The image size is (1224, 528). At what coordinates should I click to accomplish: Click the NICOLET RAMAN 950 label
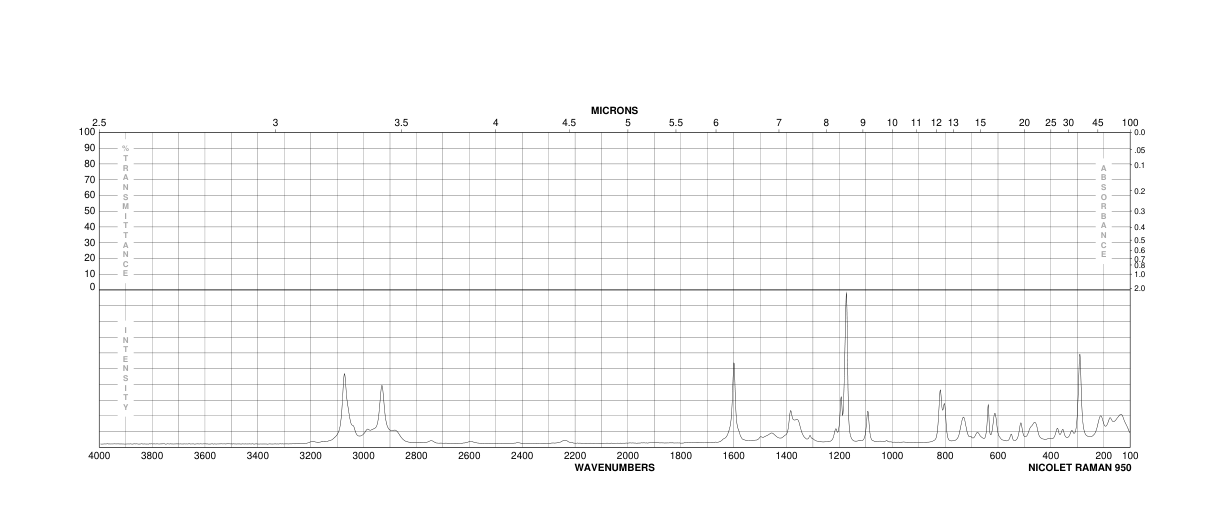pos(1079,467)
